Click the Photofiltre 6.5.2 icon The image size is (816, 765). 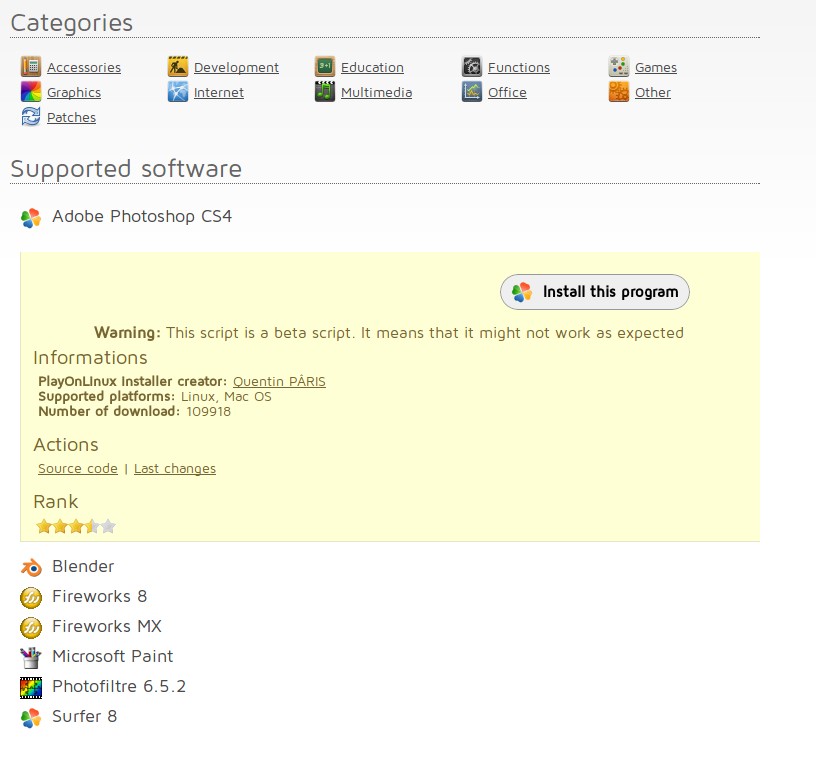click(x=31, y=688)
